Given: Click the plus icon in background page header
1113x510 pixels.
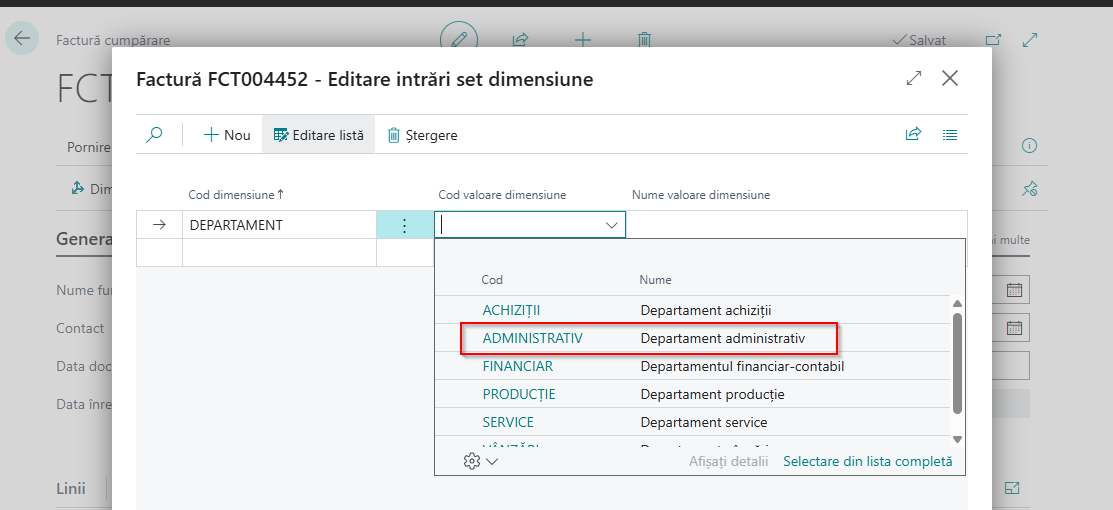Looking at the screenshot, I should [582, 40].
